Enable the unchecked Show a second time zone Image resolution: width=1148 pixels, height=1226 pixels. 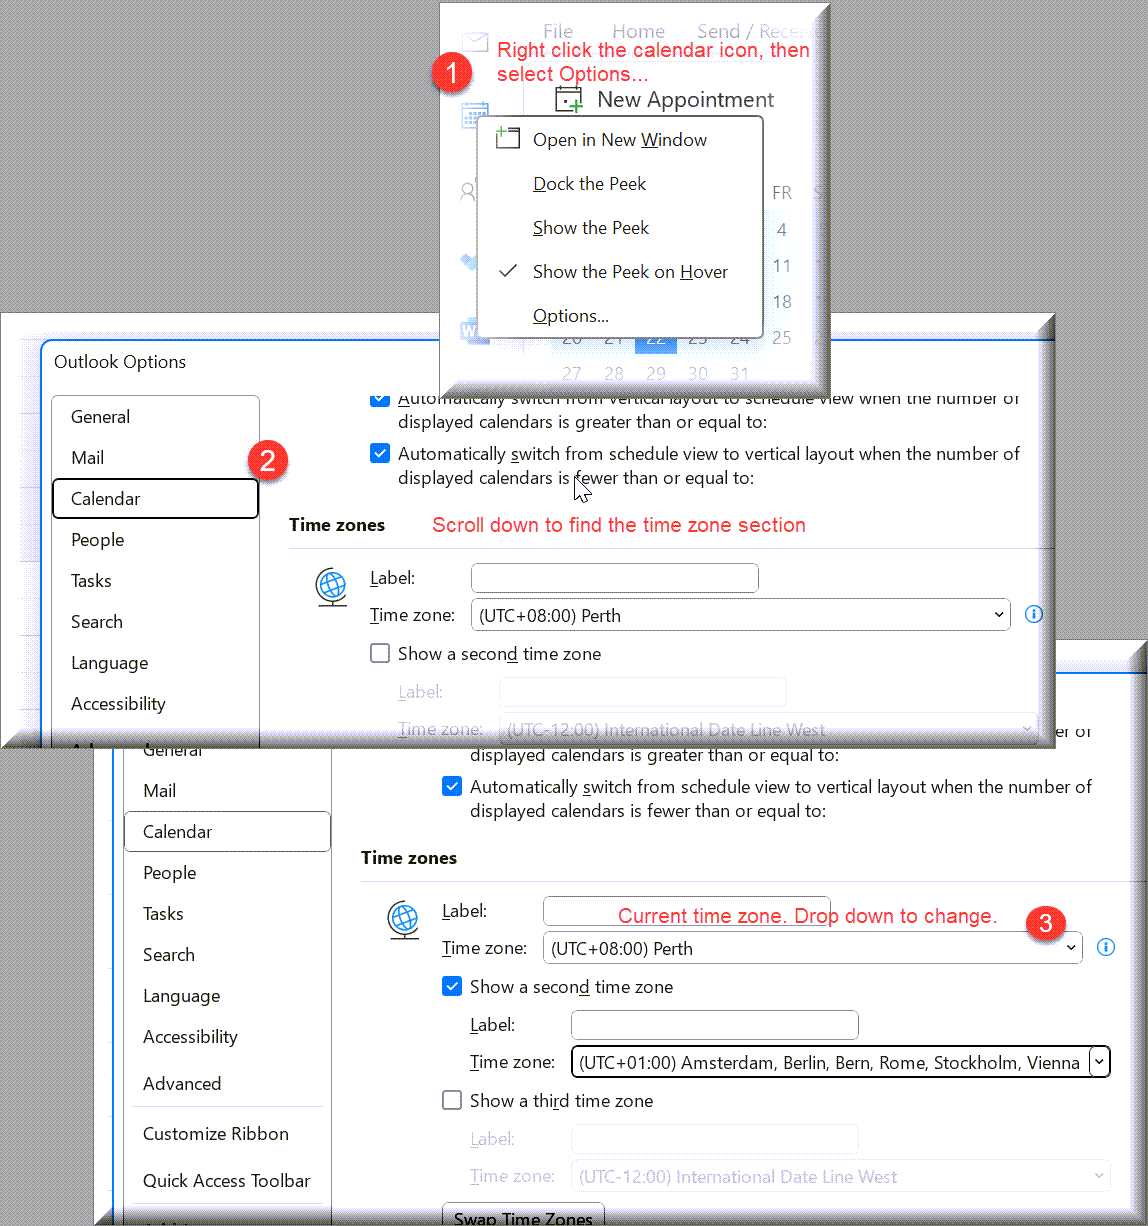(380, 654)
